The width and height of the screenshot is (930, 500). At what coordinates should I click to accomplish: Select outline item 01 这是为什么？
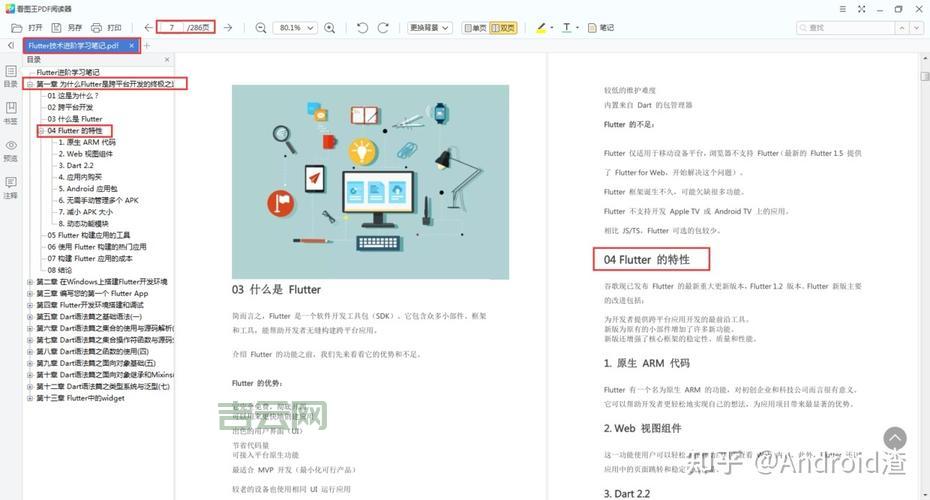73,95
